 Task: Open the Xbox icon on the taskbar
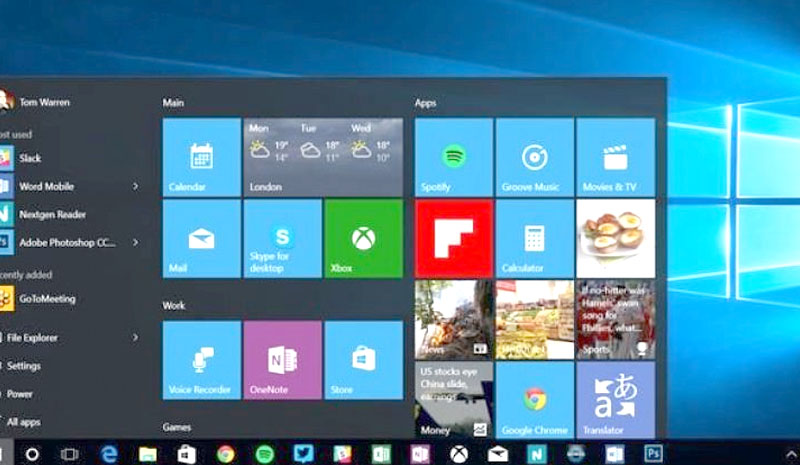(x=459, y=454)
